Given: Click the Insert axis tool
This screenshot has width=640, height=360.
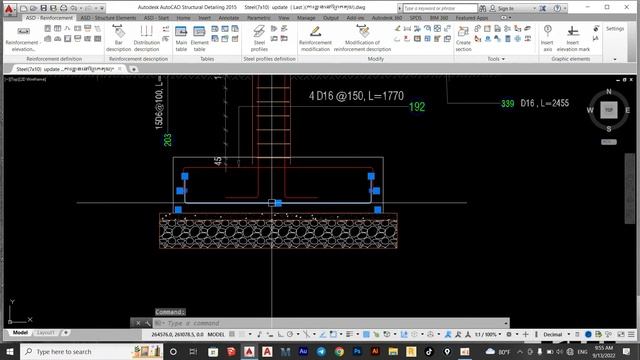Looking at the screenshot, I should pyautogui.click(x=547, y=39).
